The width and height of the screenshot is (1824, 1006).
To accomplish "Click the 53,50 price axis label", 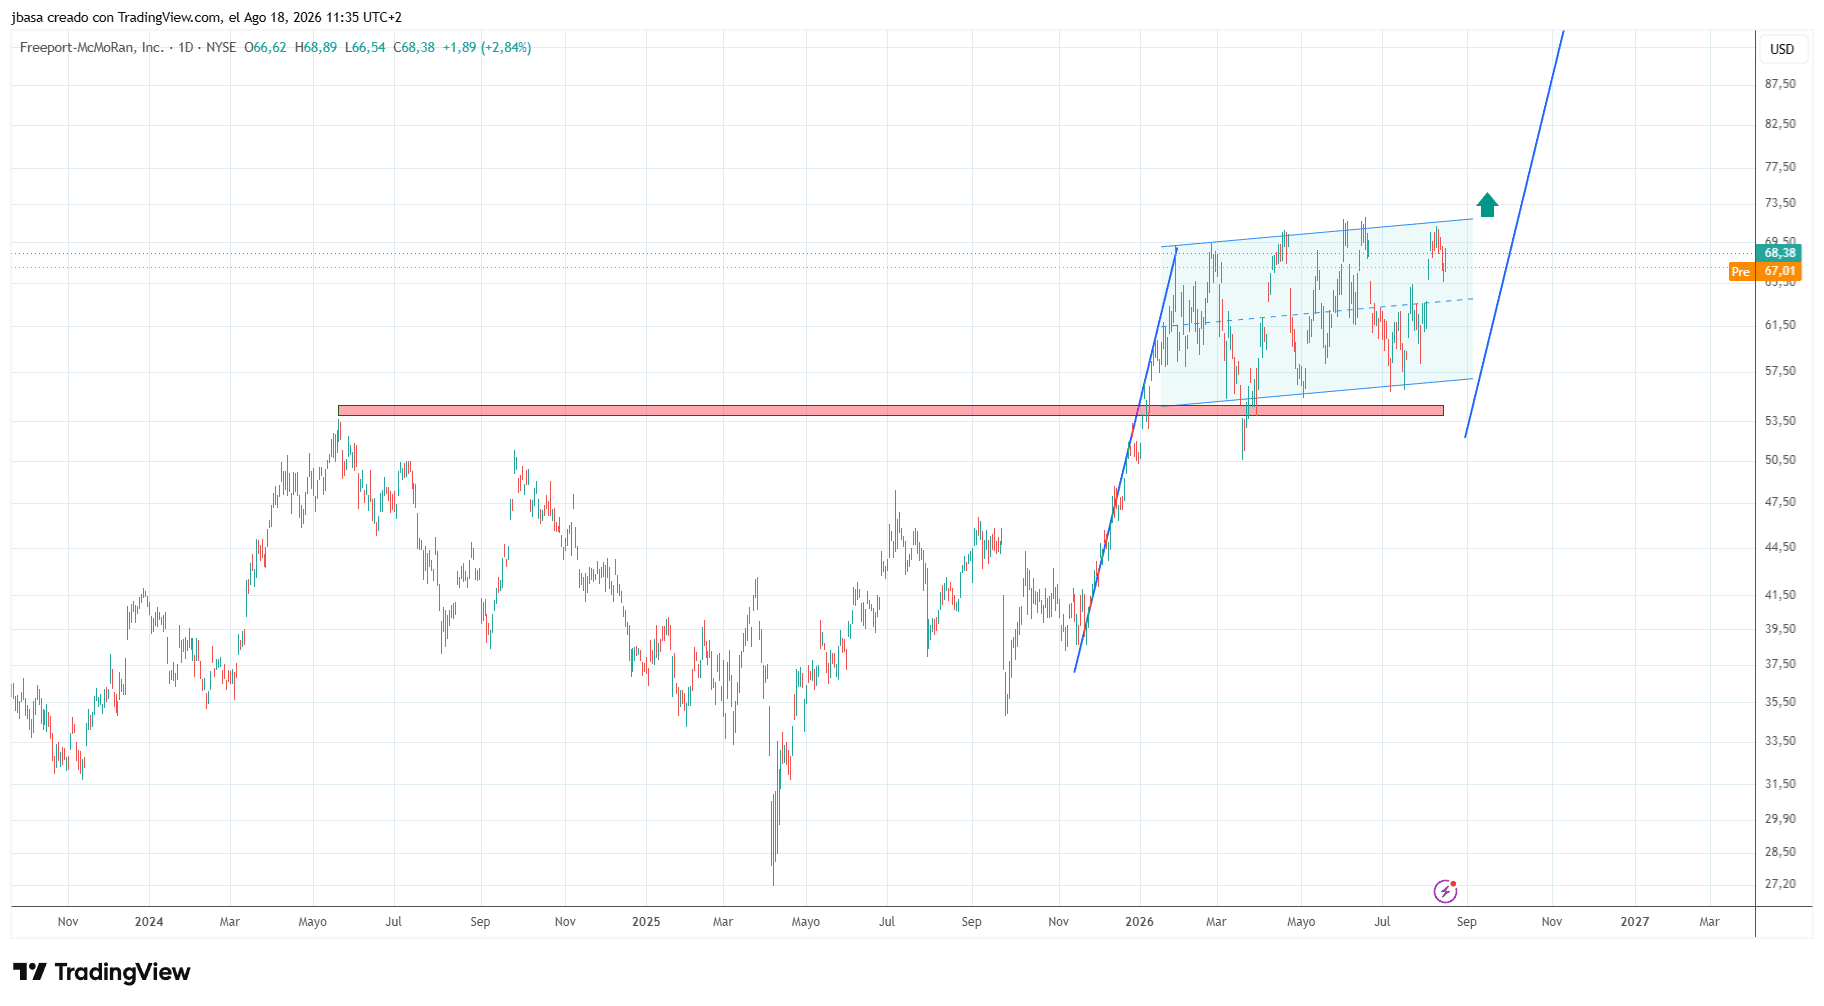I will pyautogui.click(x=1780, y=421).
